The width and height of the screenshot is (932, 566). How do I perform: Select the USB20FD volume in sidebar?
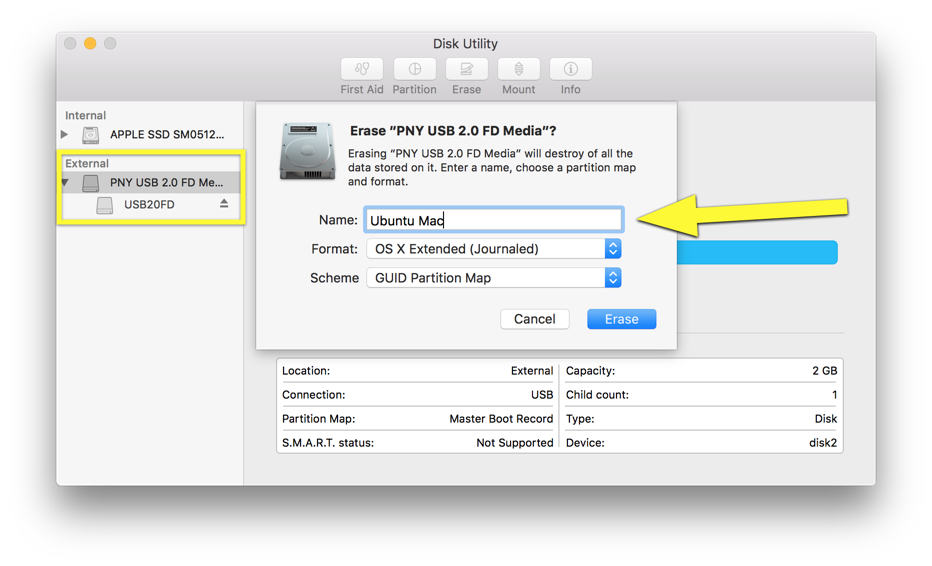[x=149, y=205]
